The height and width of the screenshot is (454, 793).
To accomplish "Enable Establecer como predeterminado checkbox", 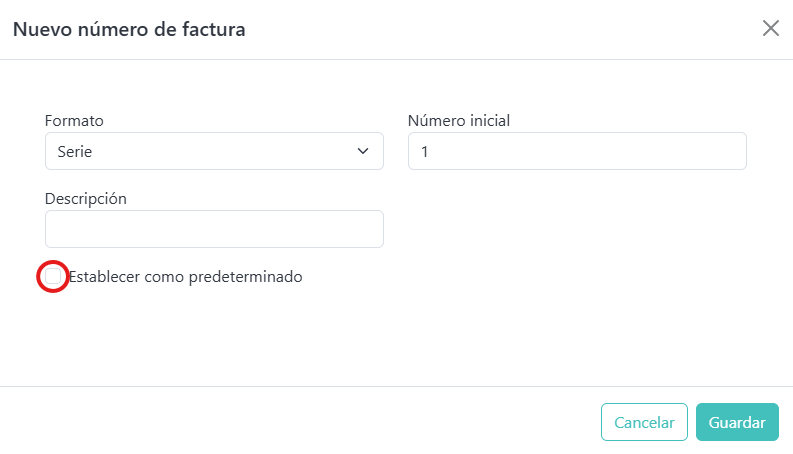I will click(53, 276).
